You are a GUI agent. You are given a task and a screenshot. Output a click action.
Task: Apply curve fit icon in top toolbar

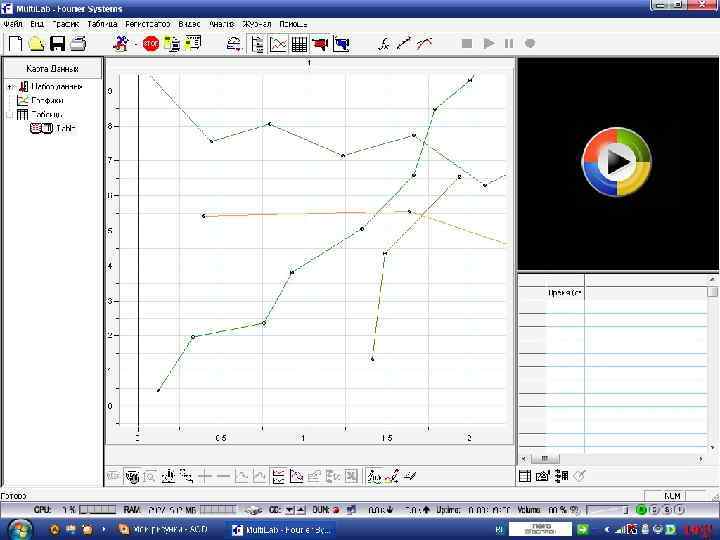tap(424, 44)
